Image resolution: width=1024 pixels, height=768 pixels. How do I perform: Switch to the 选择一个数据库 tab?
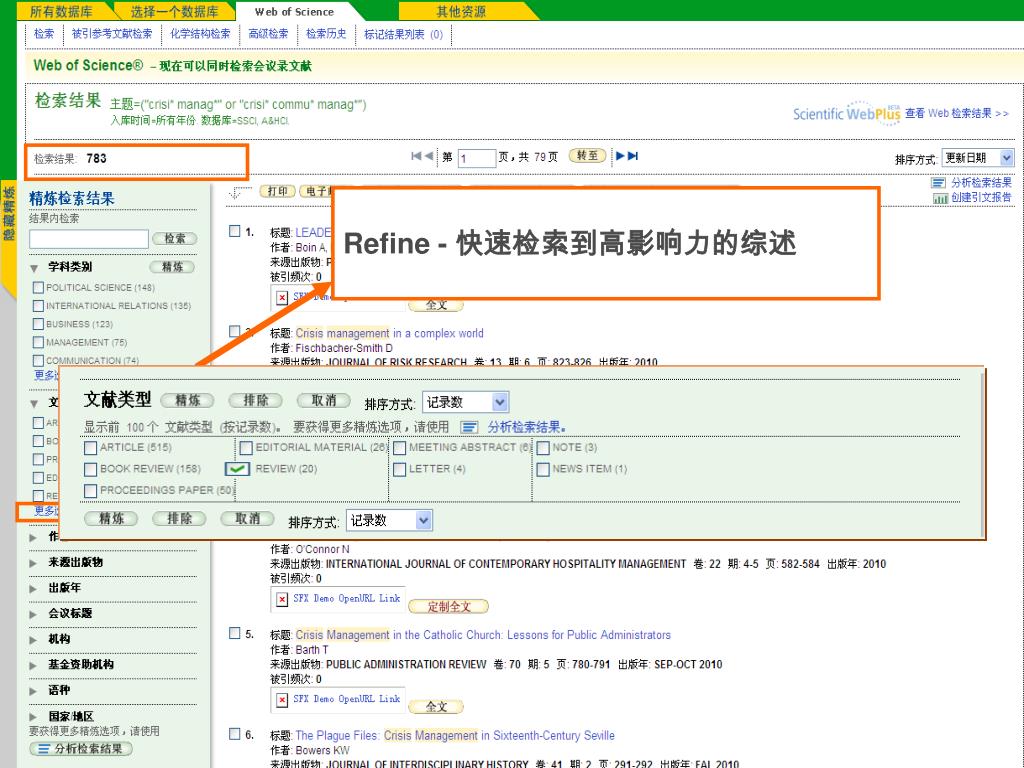(174, 11)
